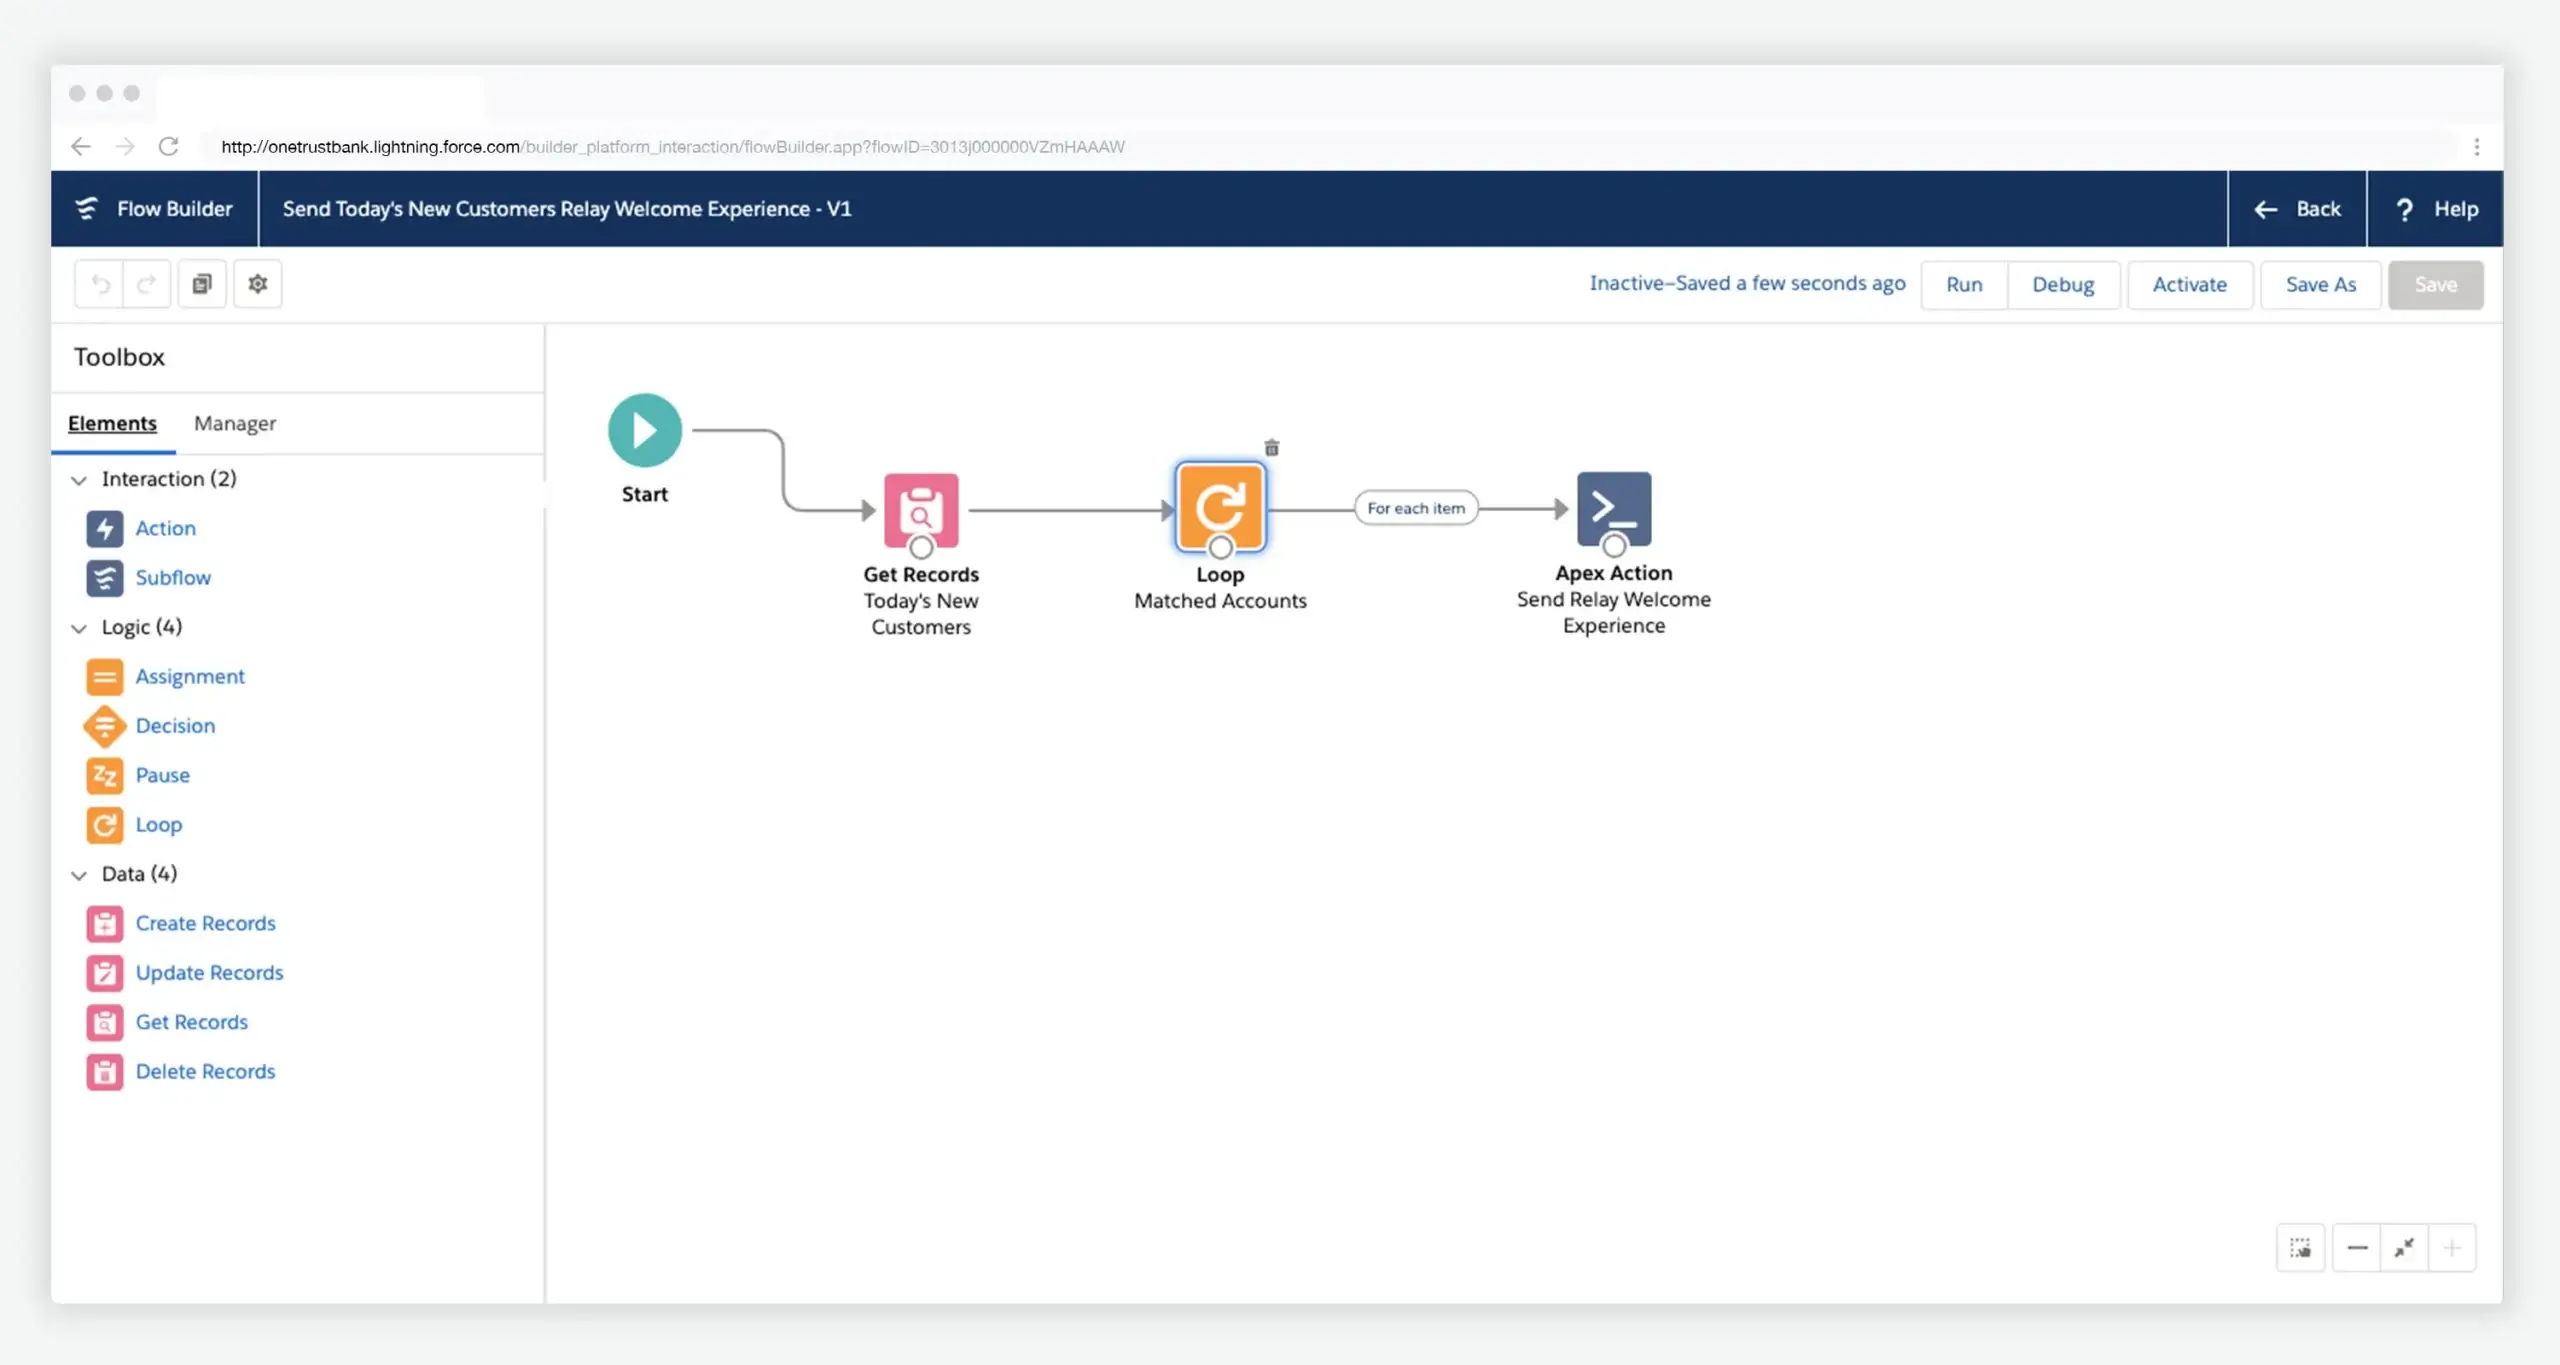
Task: Click the Subflow element label
Action: tap(173, 578)
